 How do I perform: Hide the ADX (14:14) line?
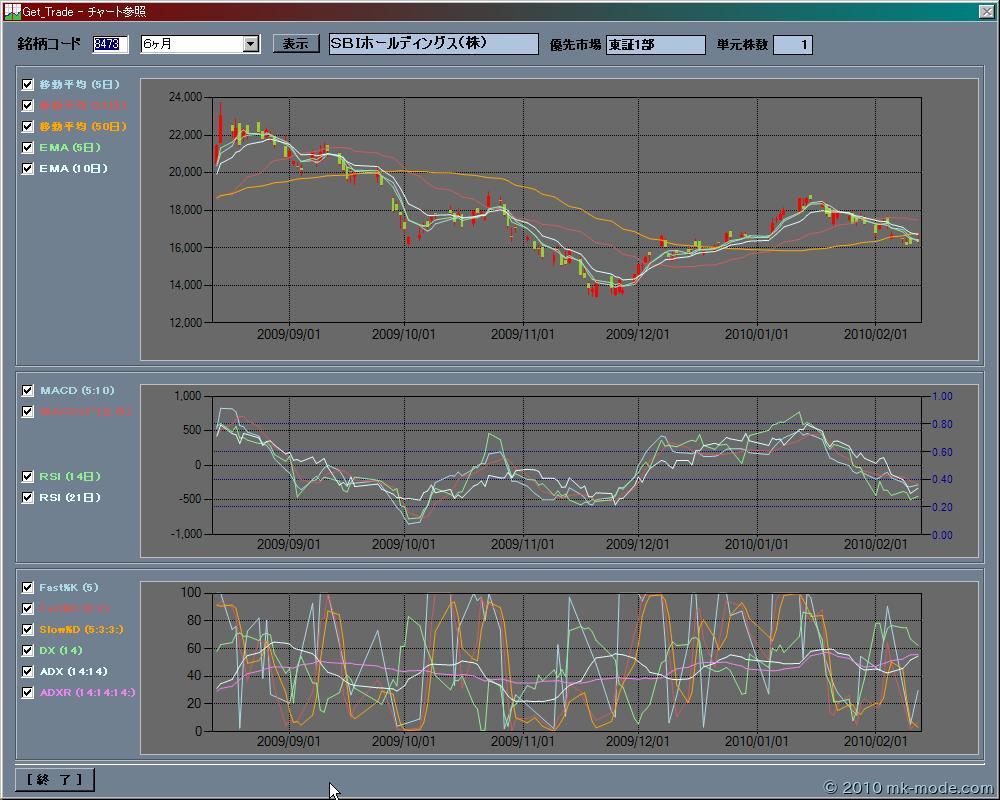28,672
